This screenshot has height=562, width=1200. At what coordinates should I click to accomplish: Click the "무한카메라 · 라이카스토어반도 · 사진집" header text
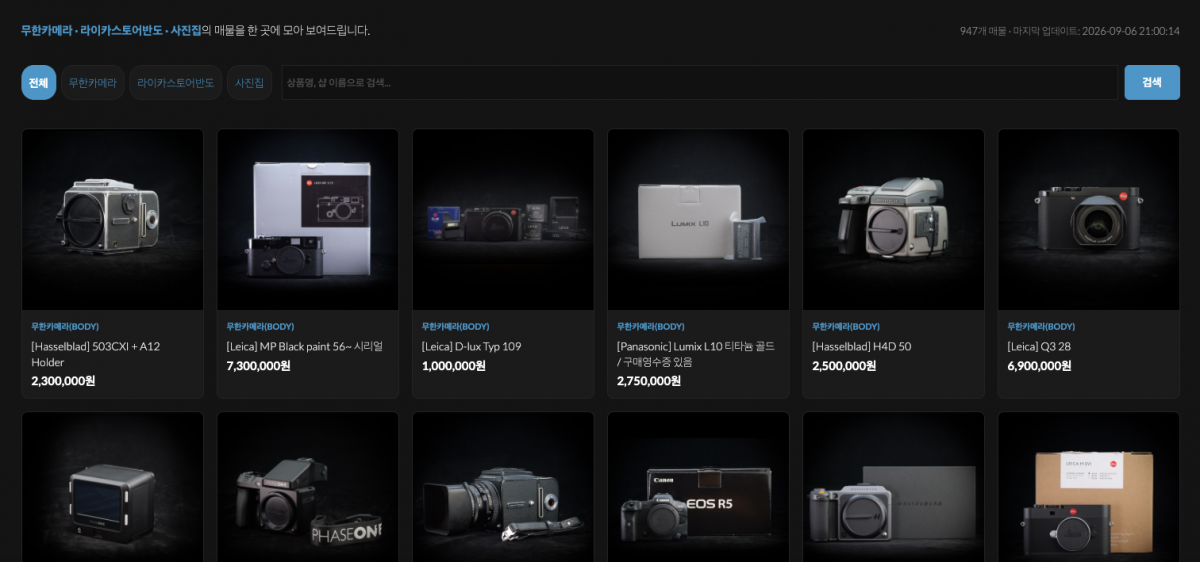tap(111, 30)
